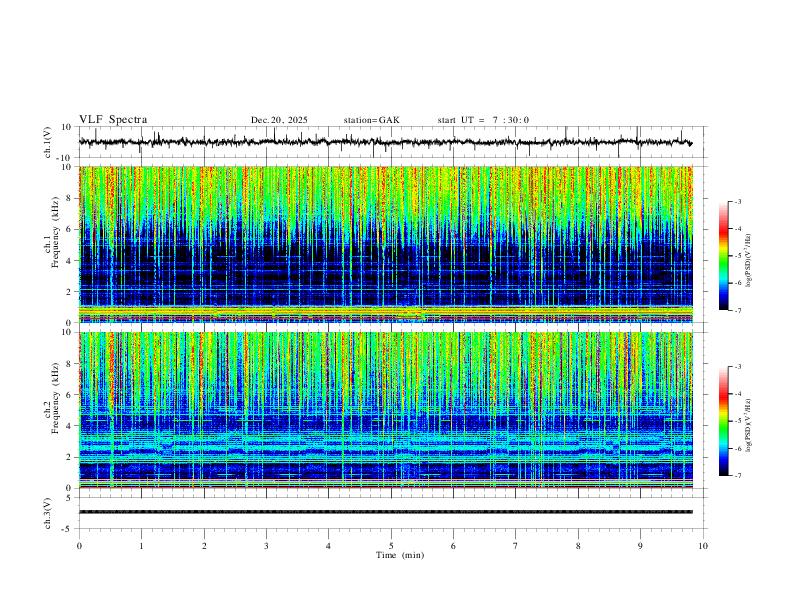Click the ch.3 flat black signal trace
This screenshot has height=612, width=792.
pyautogui.click(x=385, y=512)
